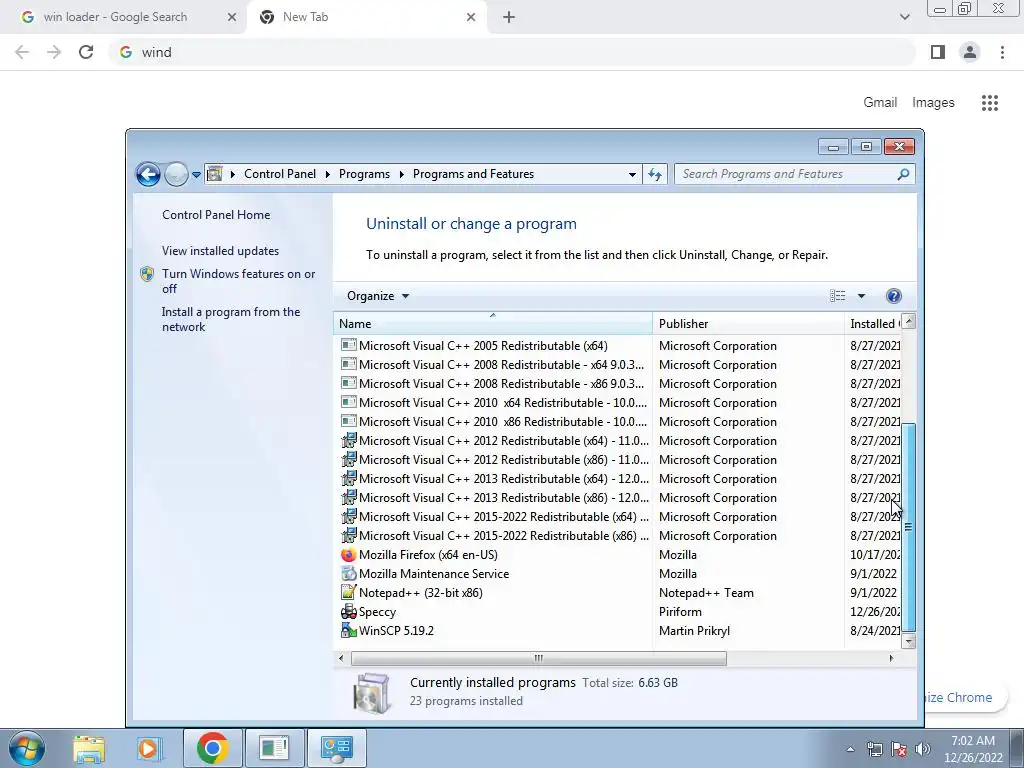This screenshot has height=768, width=1024.
Task: Click icon of Visual C++ 2015-2022 Redistributable (x86)
Action: click(349, 536)
